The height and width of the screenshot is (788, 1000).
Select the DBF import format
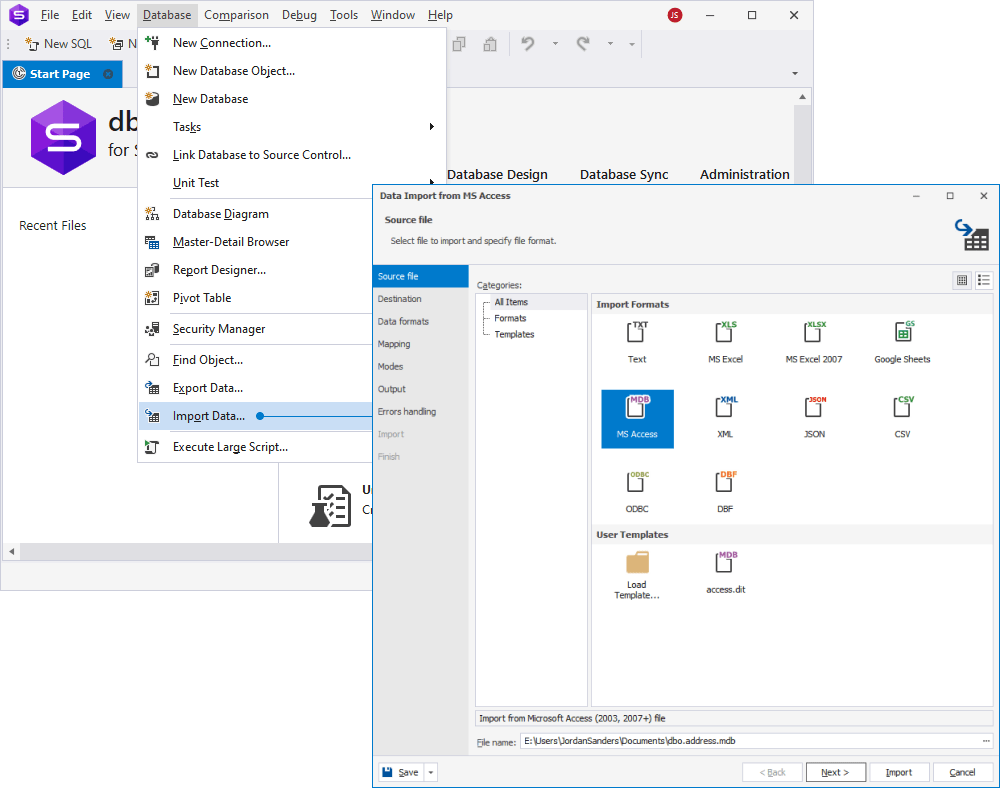click(725, 492)
